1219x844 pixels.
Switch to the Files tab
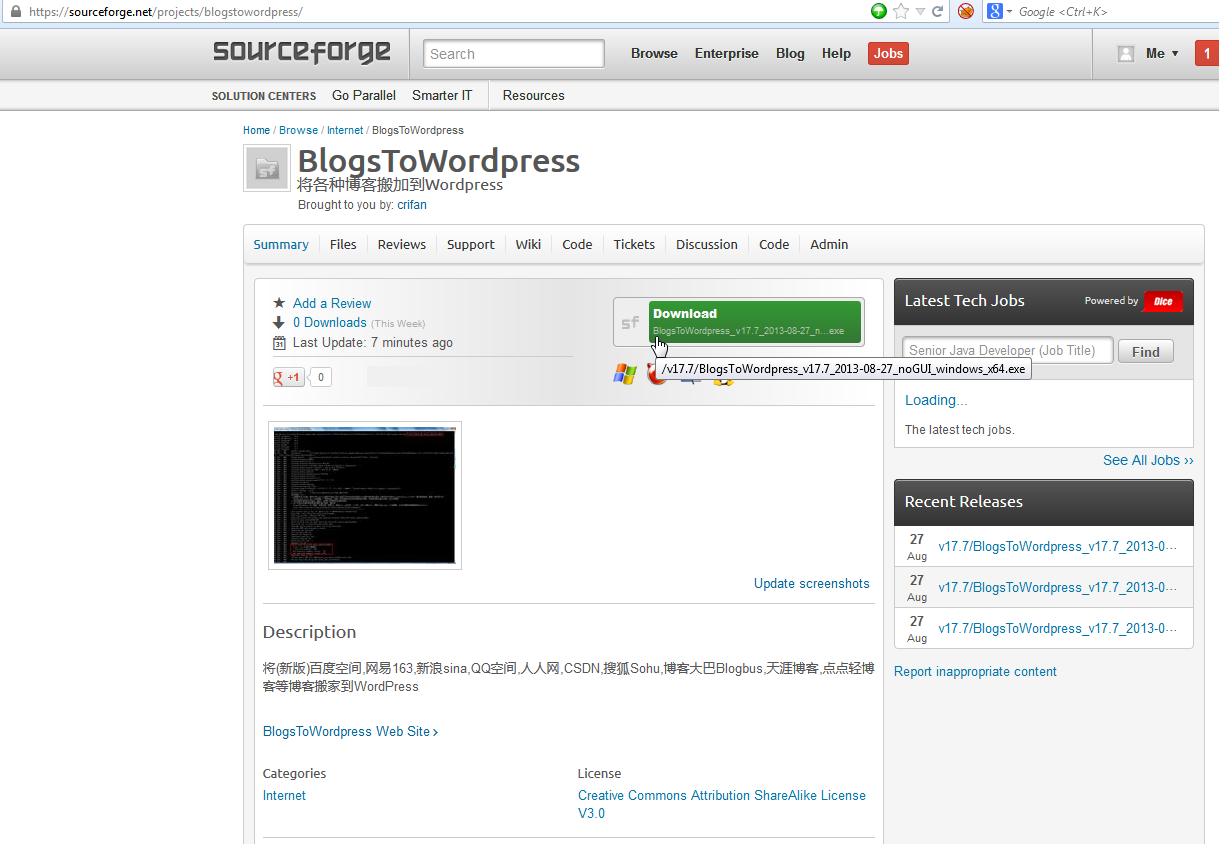coord(343,244)
